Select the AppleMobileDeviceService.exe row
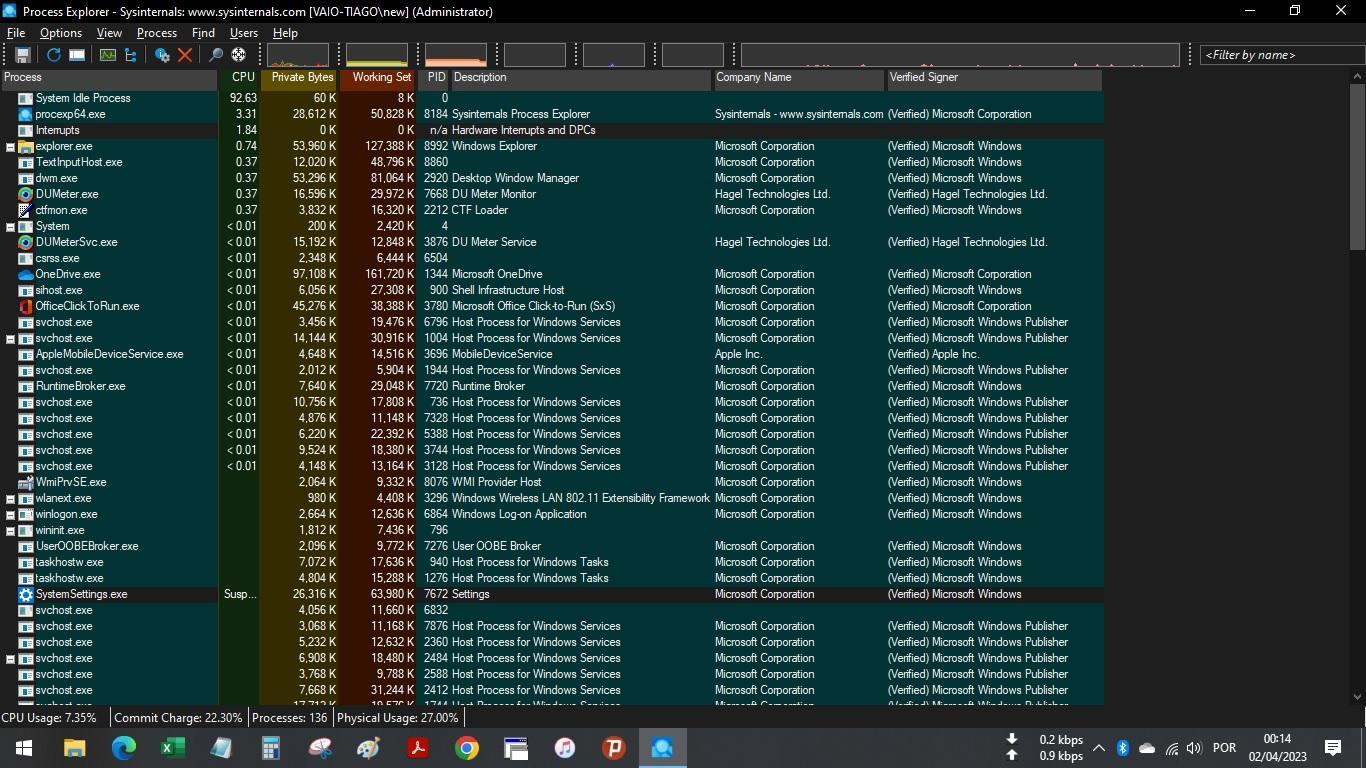 tap(551, 354)
